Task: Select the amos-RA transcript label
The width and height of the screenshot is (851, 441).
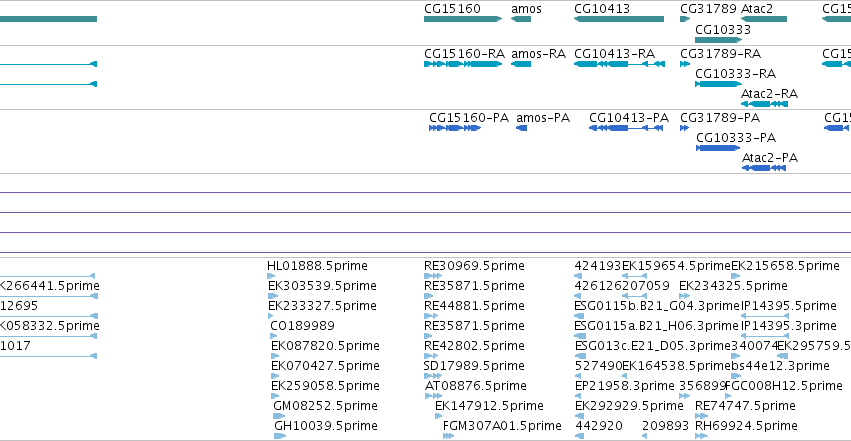Action: [538, 54]
